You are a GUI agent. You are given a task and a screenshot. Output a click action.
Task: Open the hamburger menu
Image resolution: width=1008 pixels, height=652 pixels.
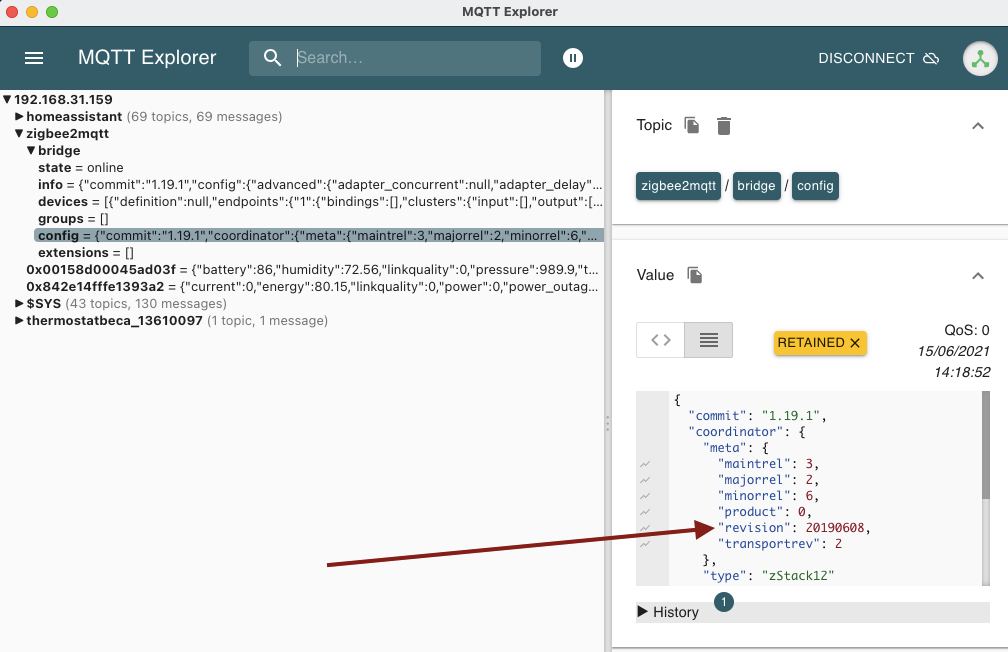(x=34, y=59)
